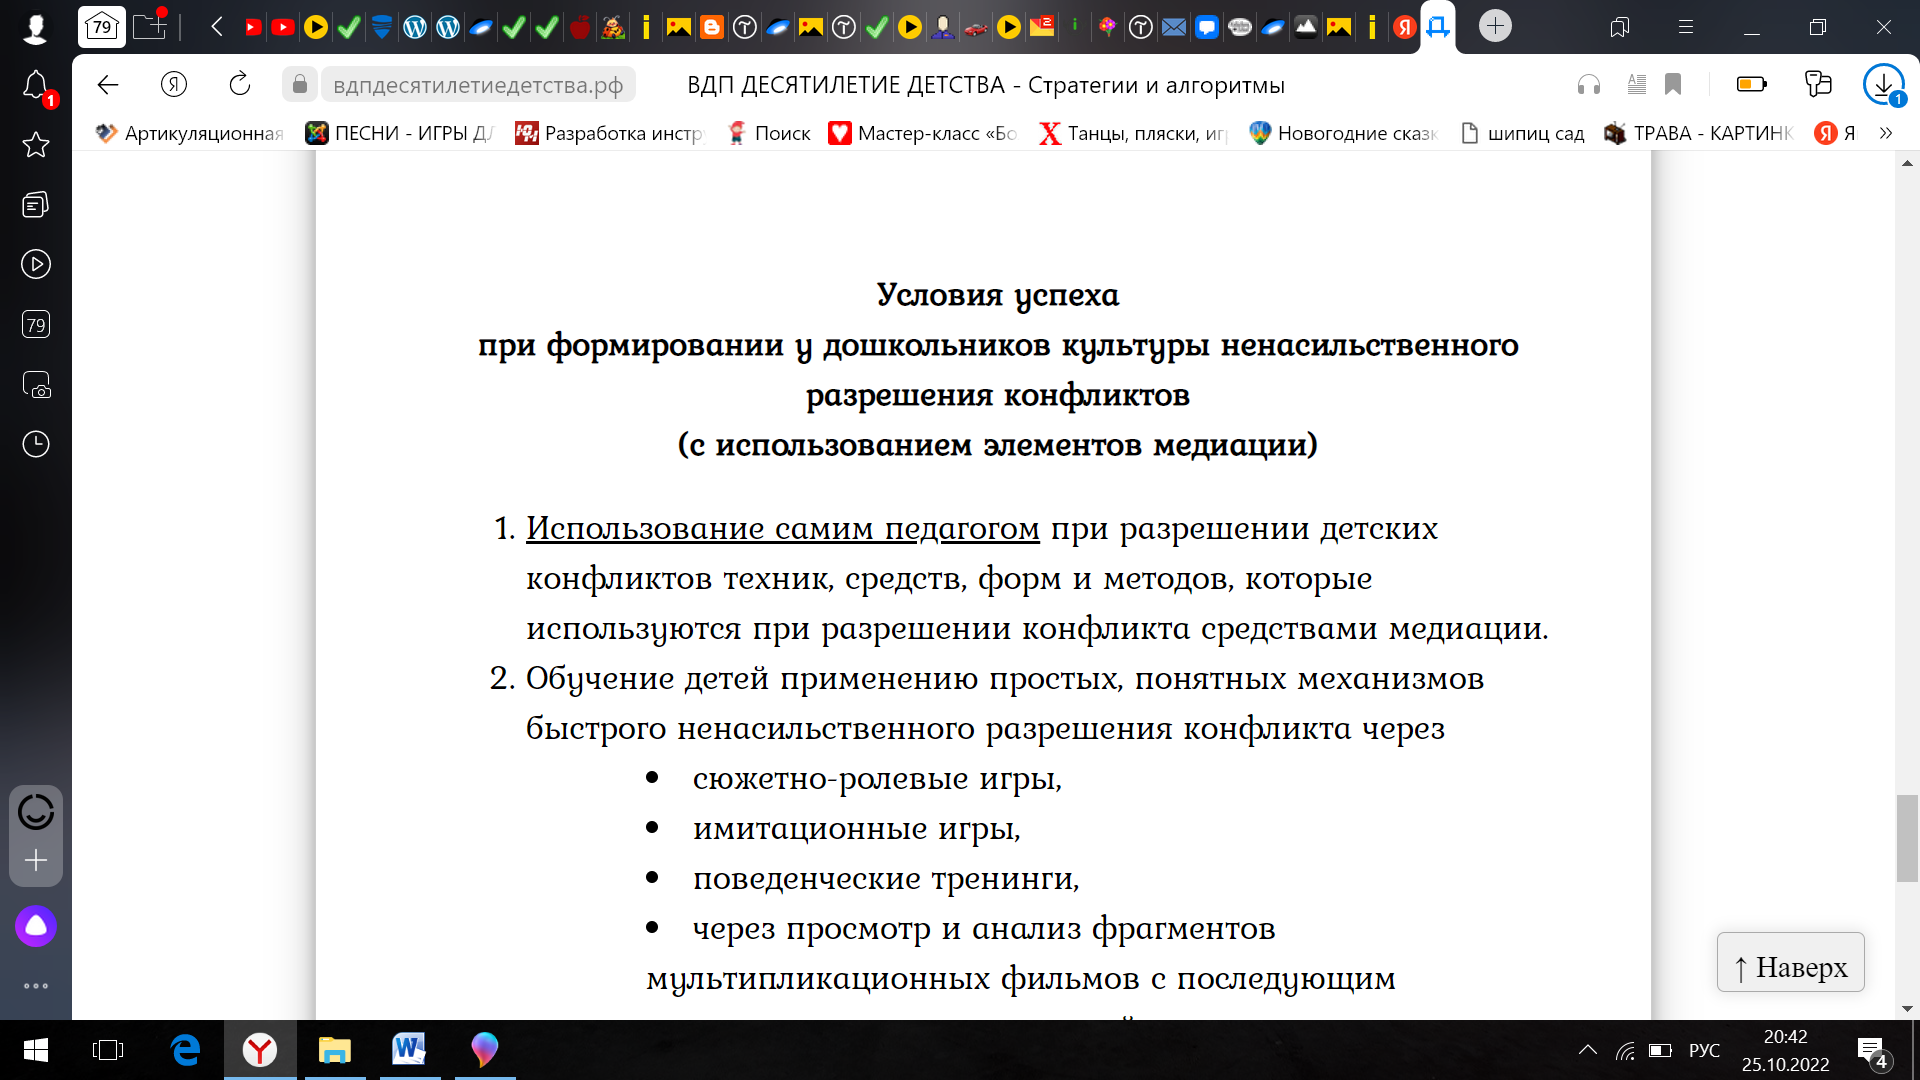Click underlined text Использование самим педагогом
1920x1080 pixels.
tap(783, 528)
